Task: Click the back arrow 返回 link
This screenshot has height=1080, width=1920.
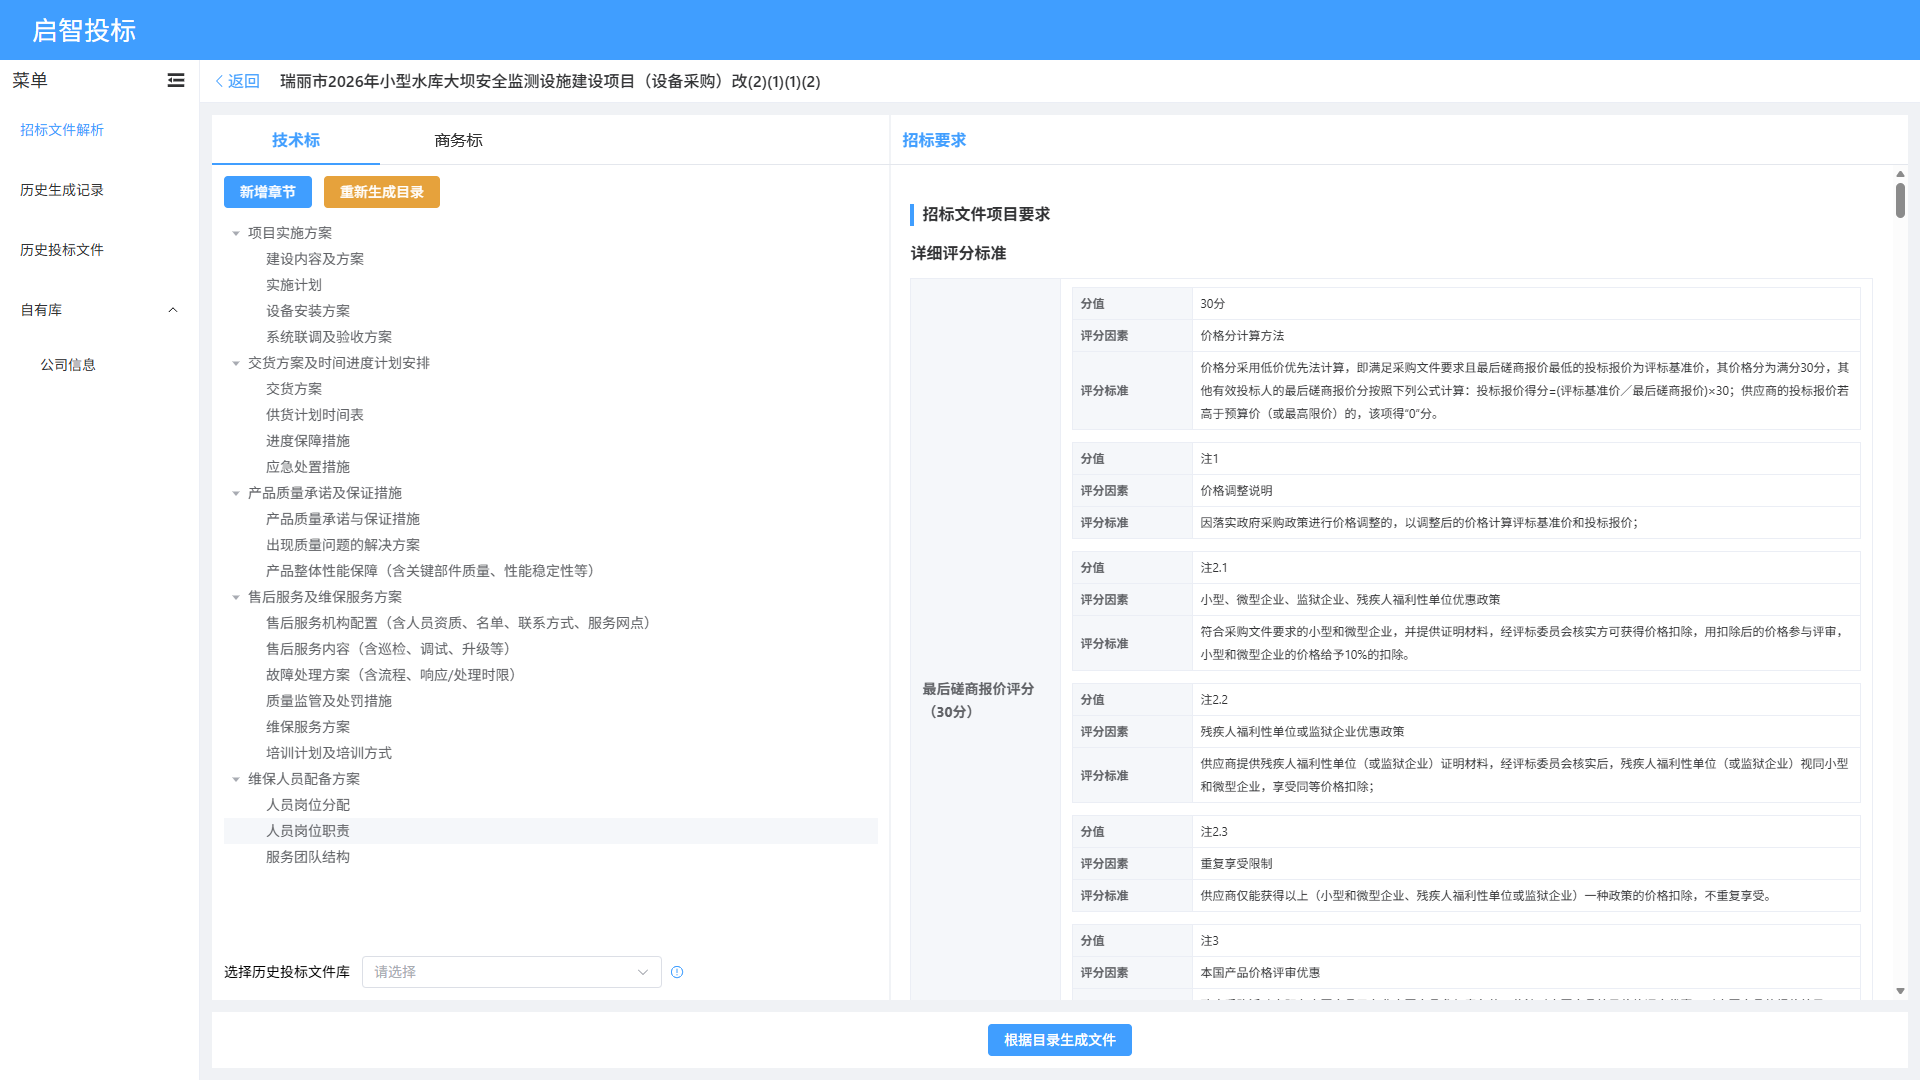Action: 237,81
